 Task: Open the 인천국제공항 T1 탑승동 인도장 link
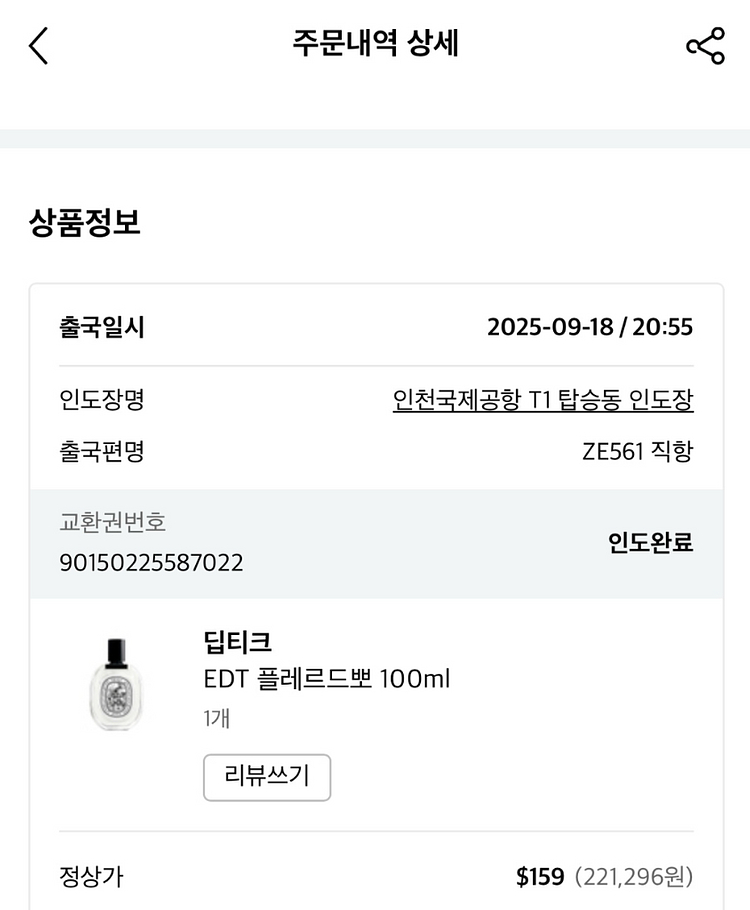pyautogui.click(x=543, y=401)
